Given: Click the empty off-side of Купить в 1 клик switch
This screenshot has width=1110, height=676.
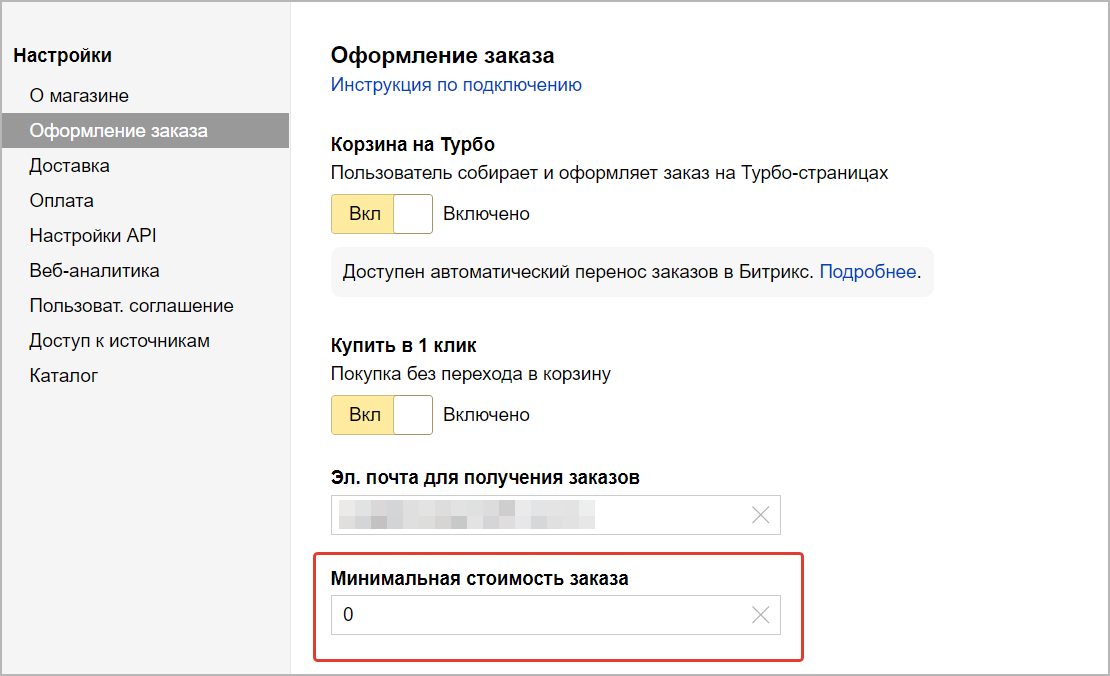Looking at the screenshot, I should pyautogui.click(x=412, y=414).
